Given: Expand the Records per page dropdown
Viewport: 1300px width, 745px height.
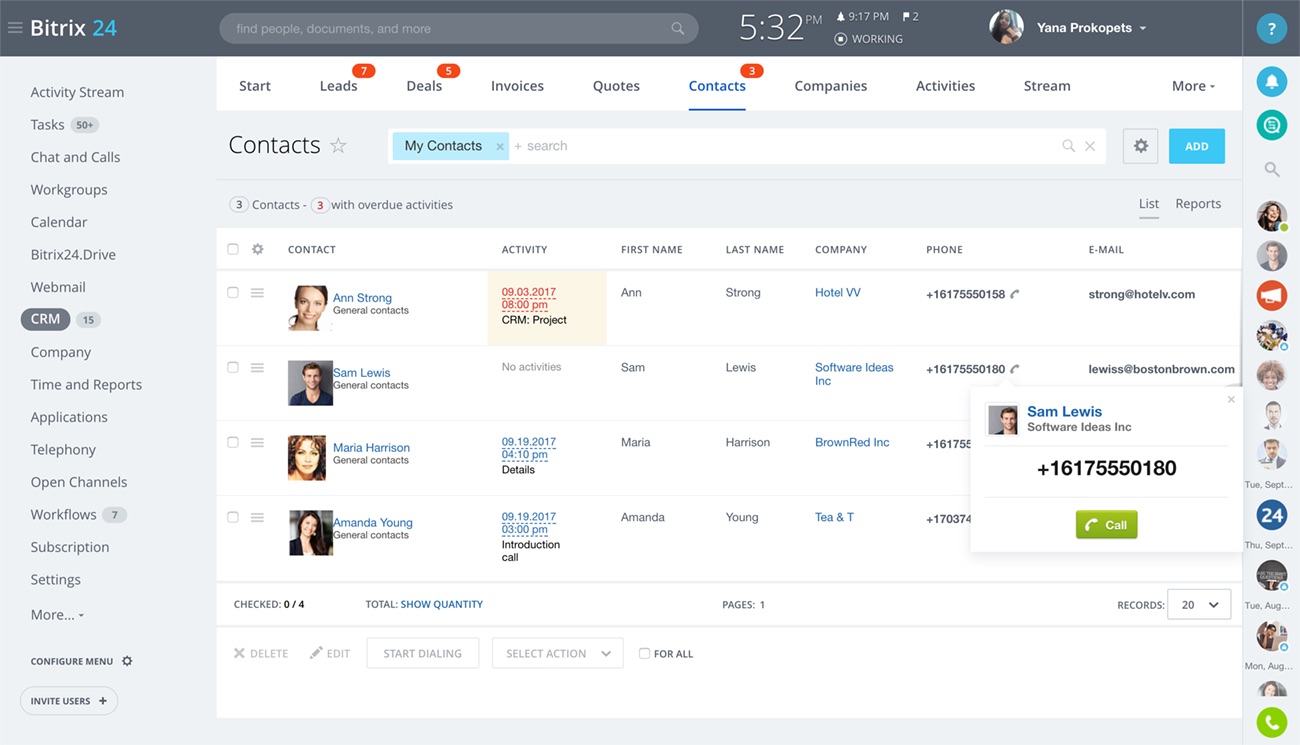Looking at the screenshot, I should click(x=1198, y=605).
